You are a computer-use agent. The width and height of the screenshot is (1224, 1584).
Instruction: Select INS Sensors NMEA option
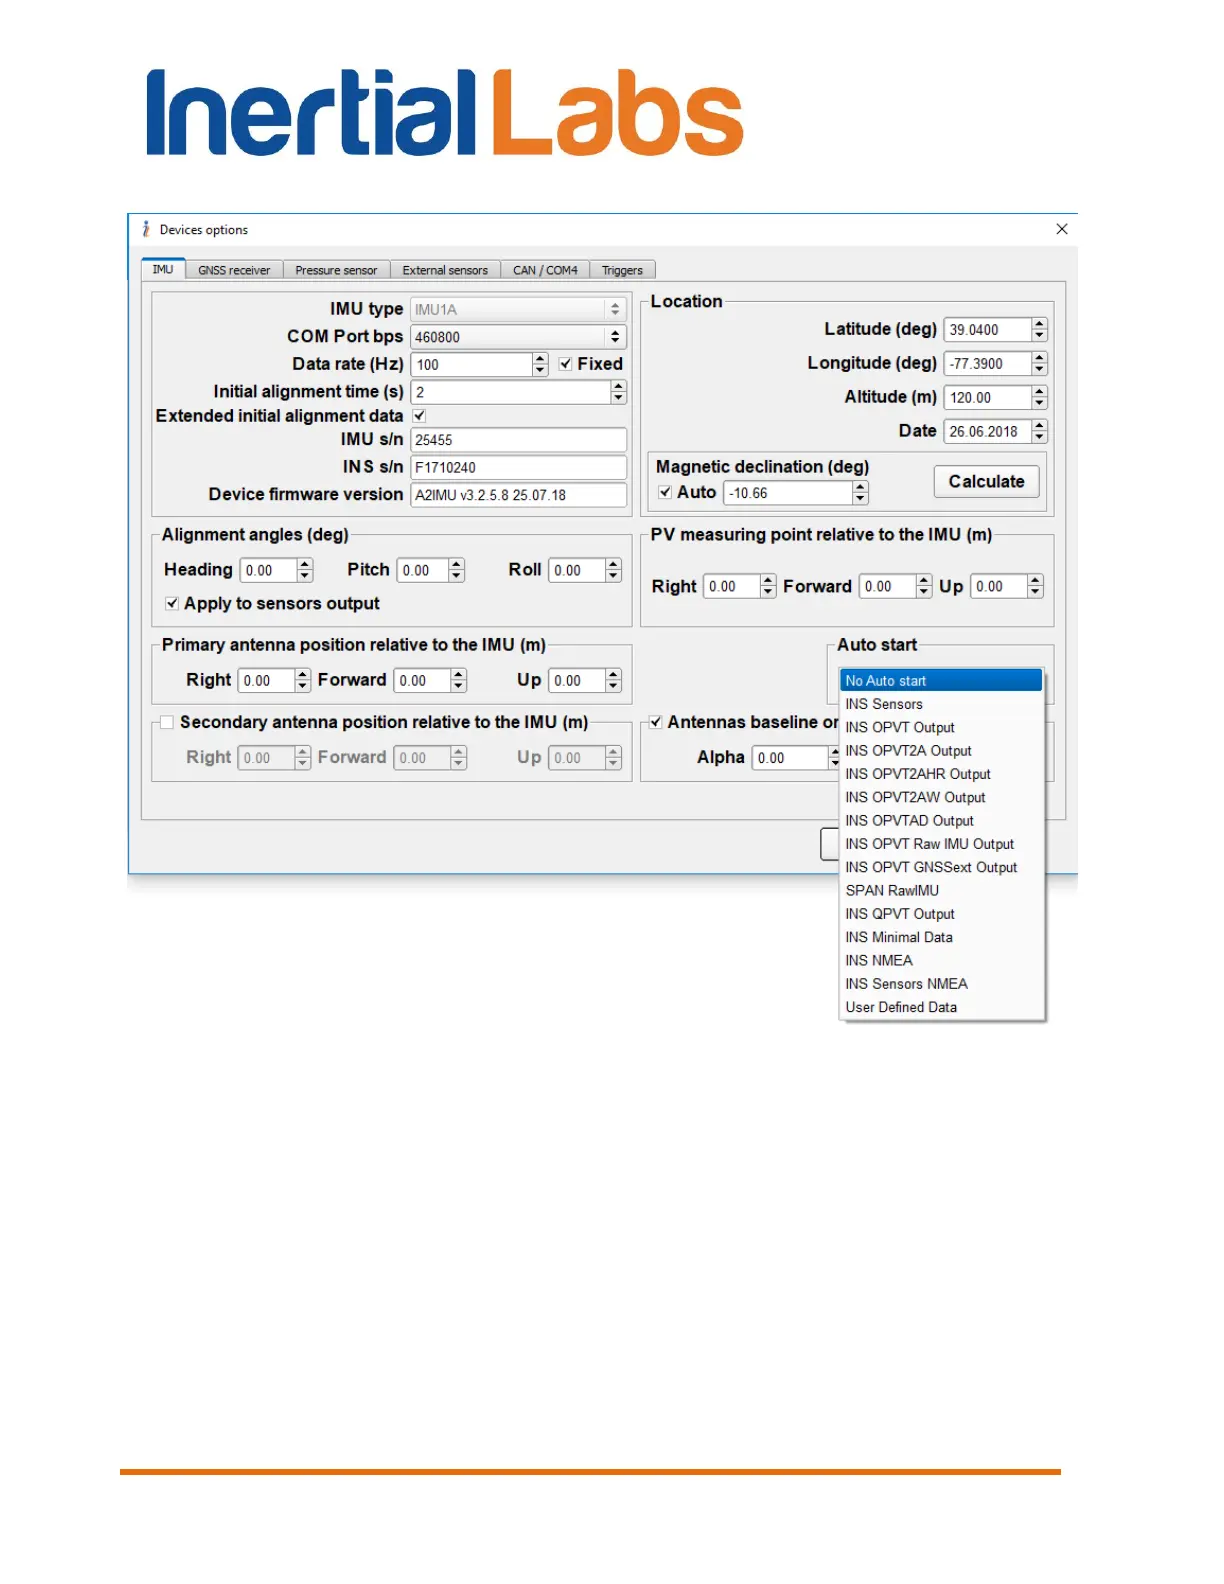tap(941, 984)
